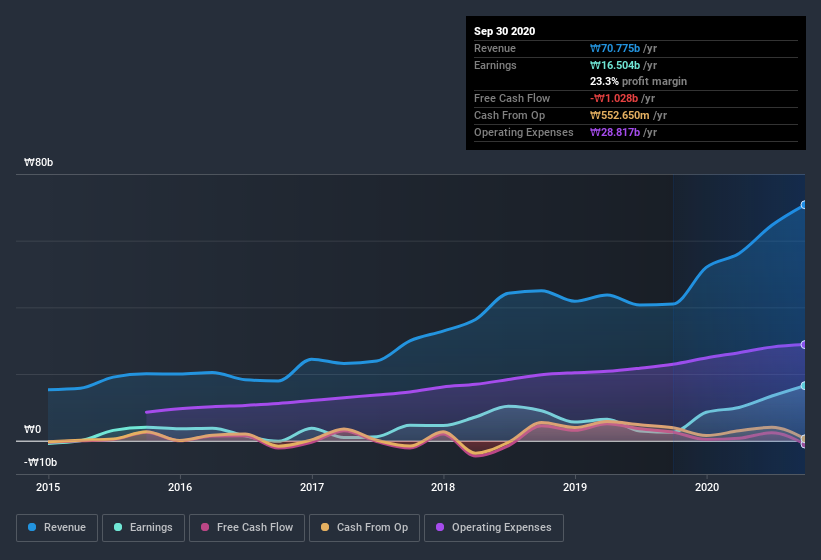Click the ₩70.775b revenue value
821x560 pixels.
[x=615, y=48]
